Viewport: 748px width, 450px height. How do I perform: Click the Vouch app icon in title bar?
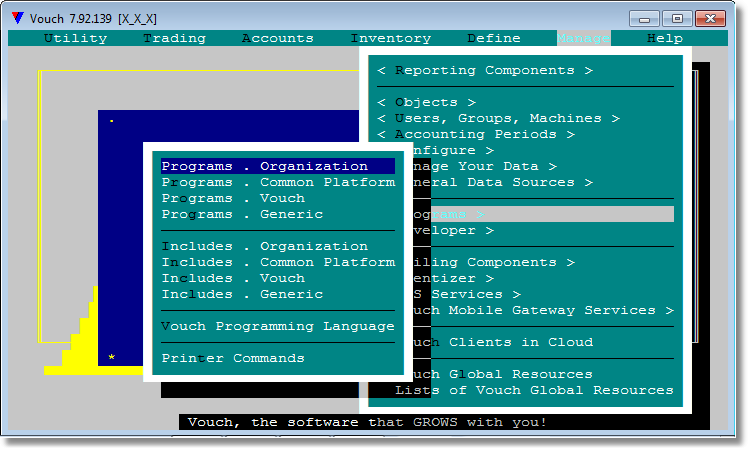pos(18,19)
